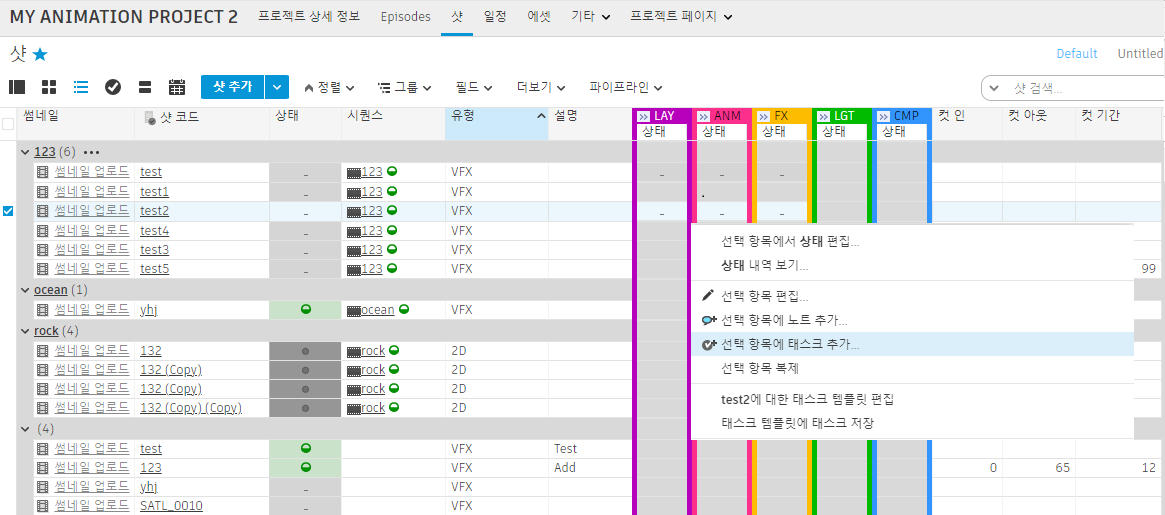This screenshot has width=1165, height=515.
Task: Click the LGT pipeline step expand arrows
Action: pyautogui.click(x=823, y=117)
